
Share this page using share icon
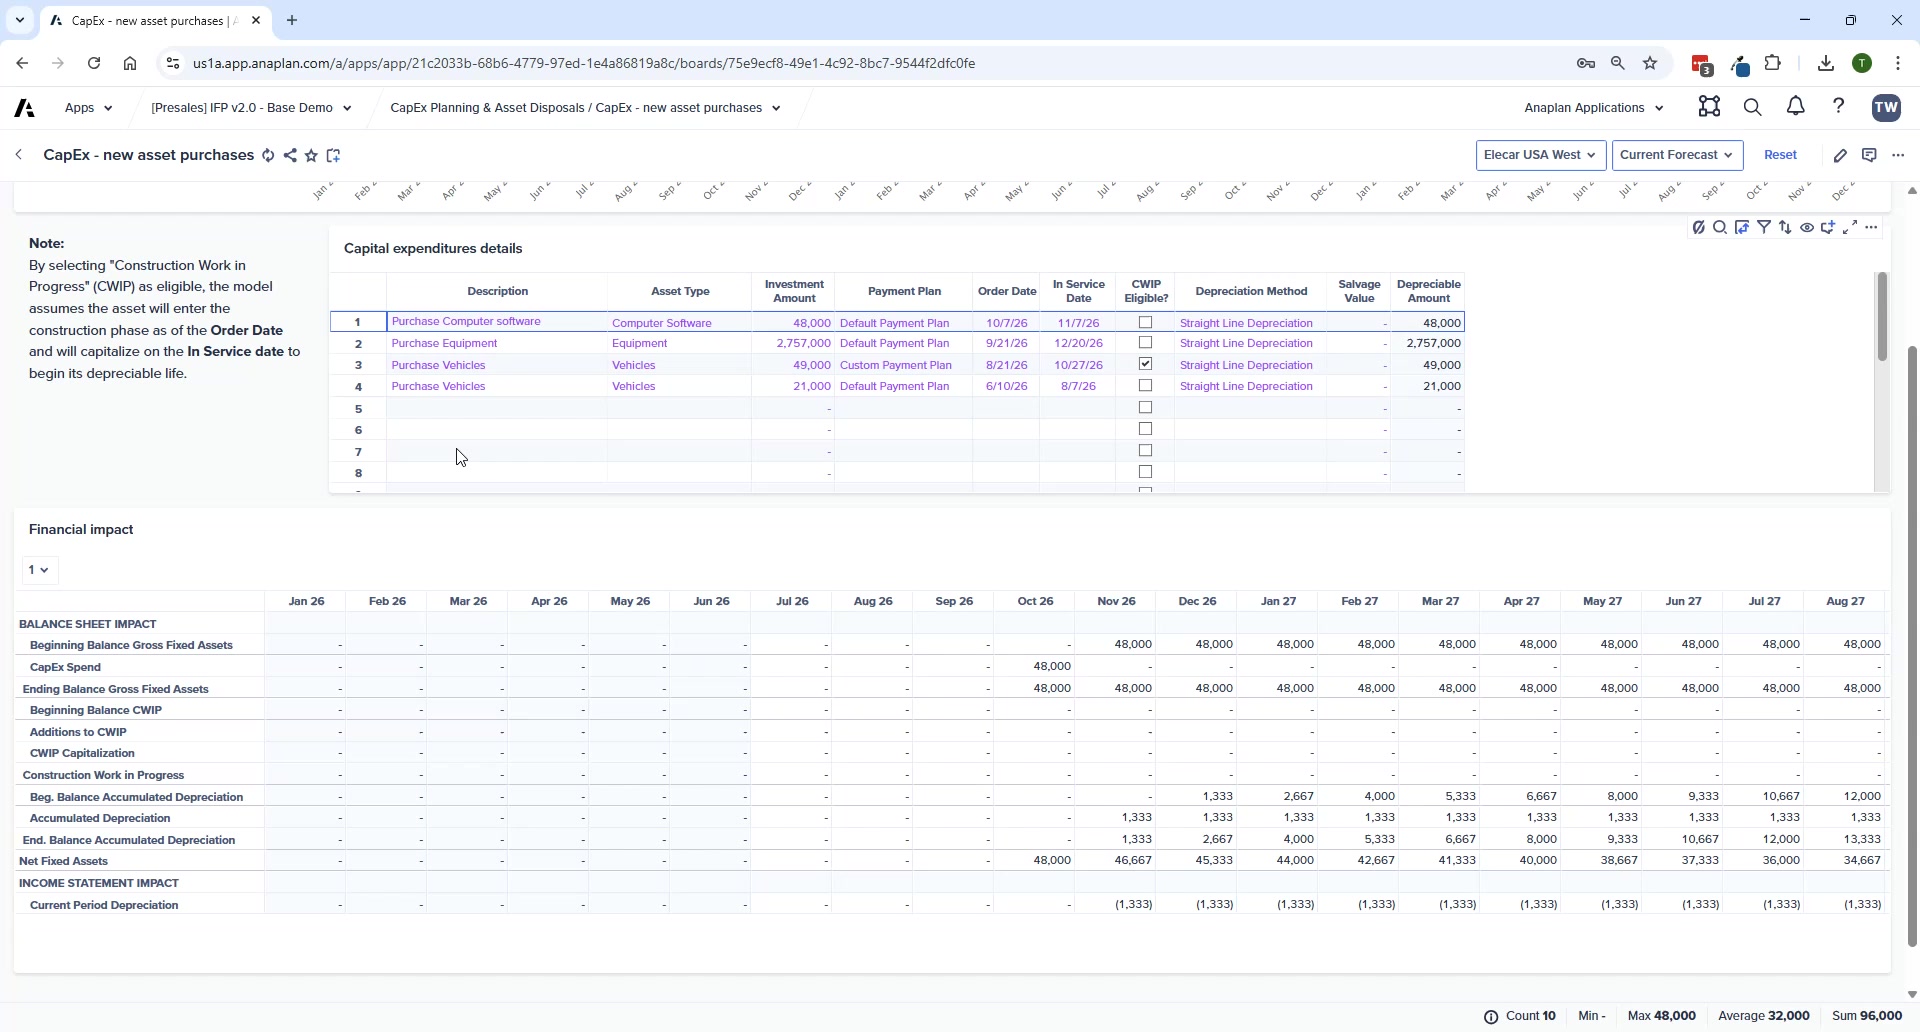click(x=290, y=155)
